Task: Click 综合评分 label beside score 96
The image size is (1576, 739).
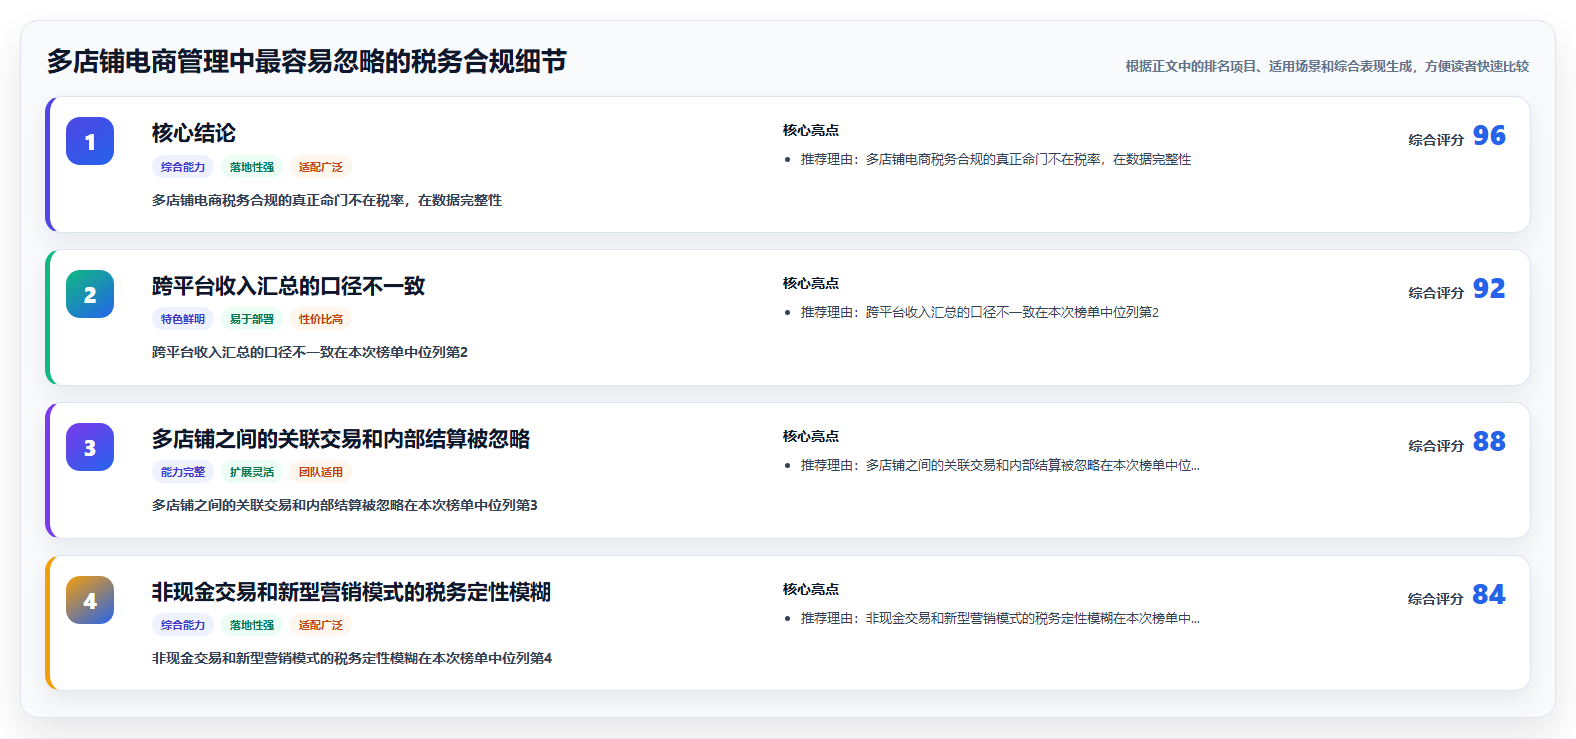Action: point(1436,140)
